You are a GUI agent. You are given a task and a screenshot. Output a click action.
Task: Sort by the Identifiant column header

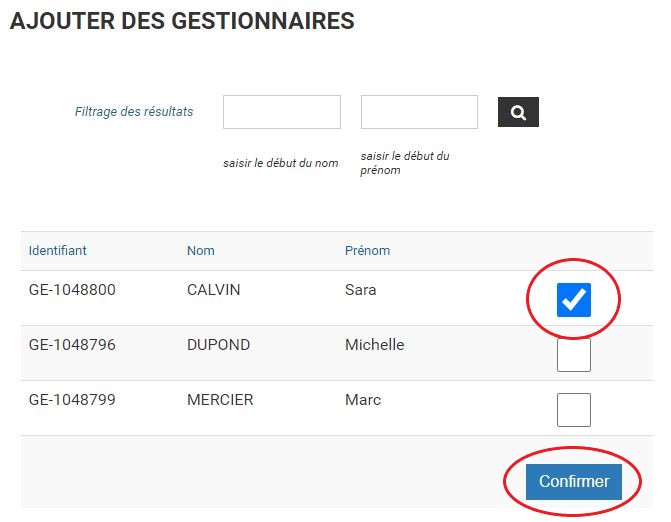pyautogui.click(x=57, y=250)
